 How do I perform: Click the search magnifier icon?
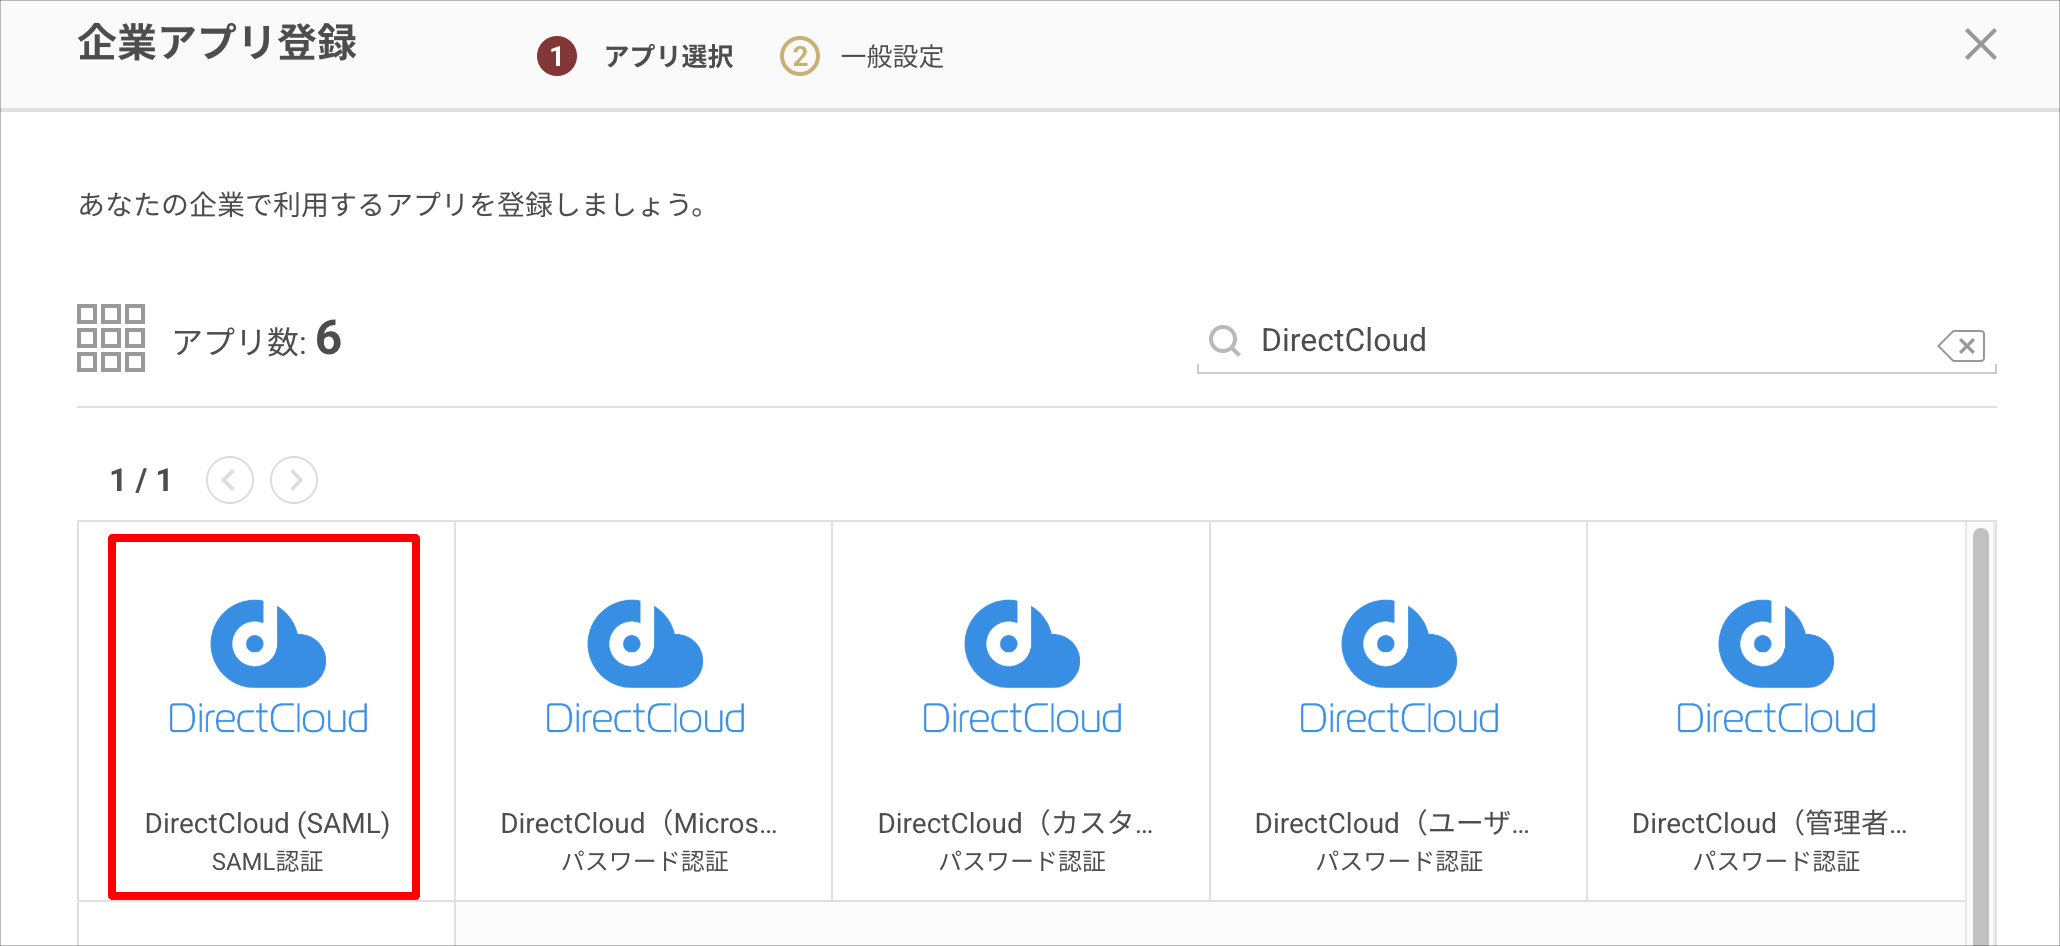point(1224,341)
